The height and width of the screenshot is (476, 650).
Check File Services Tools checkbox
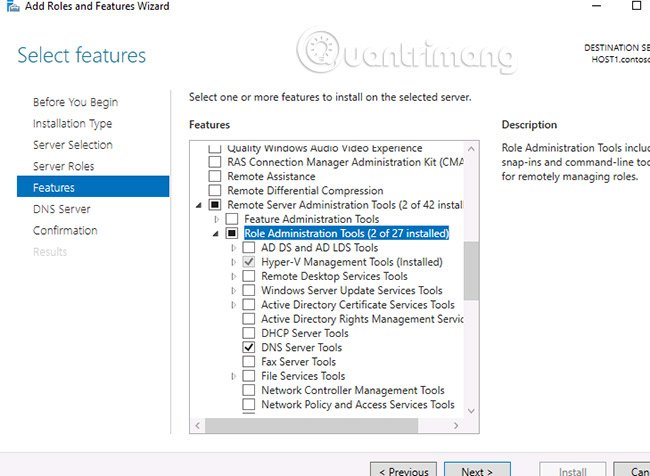[249, 376]
